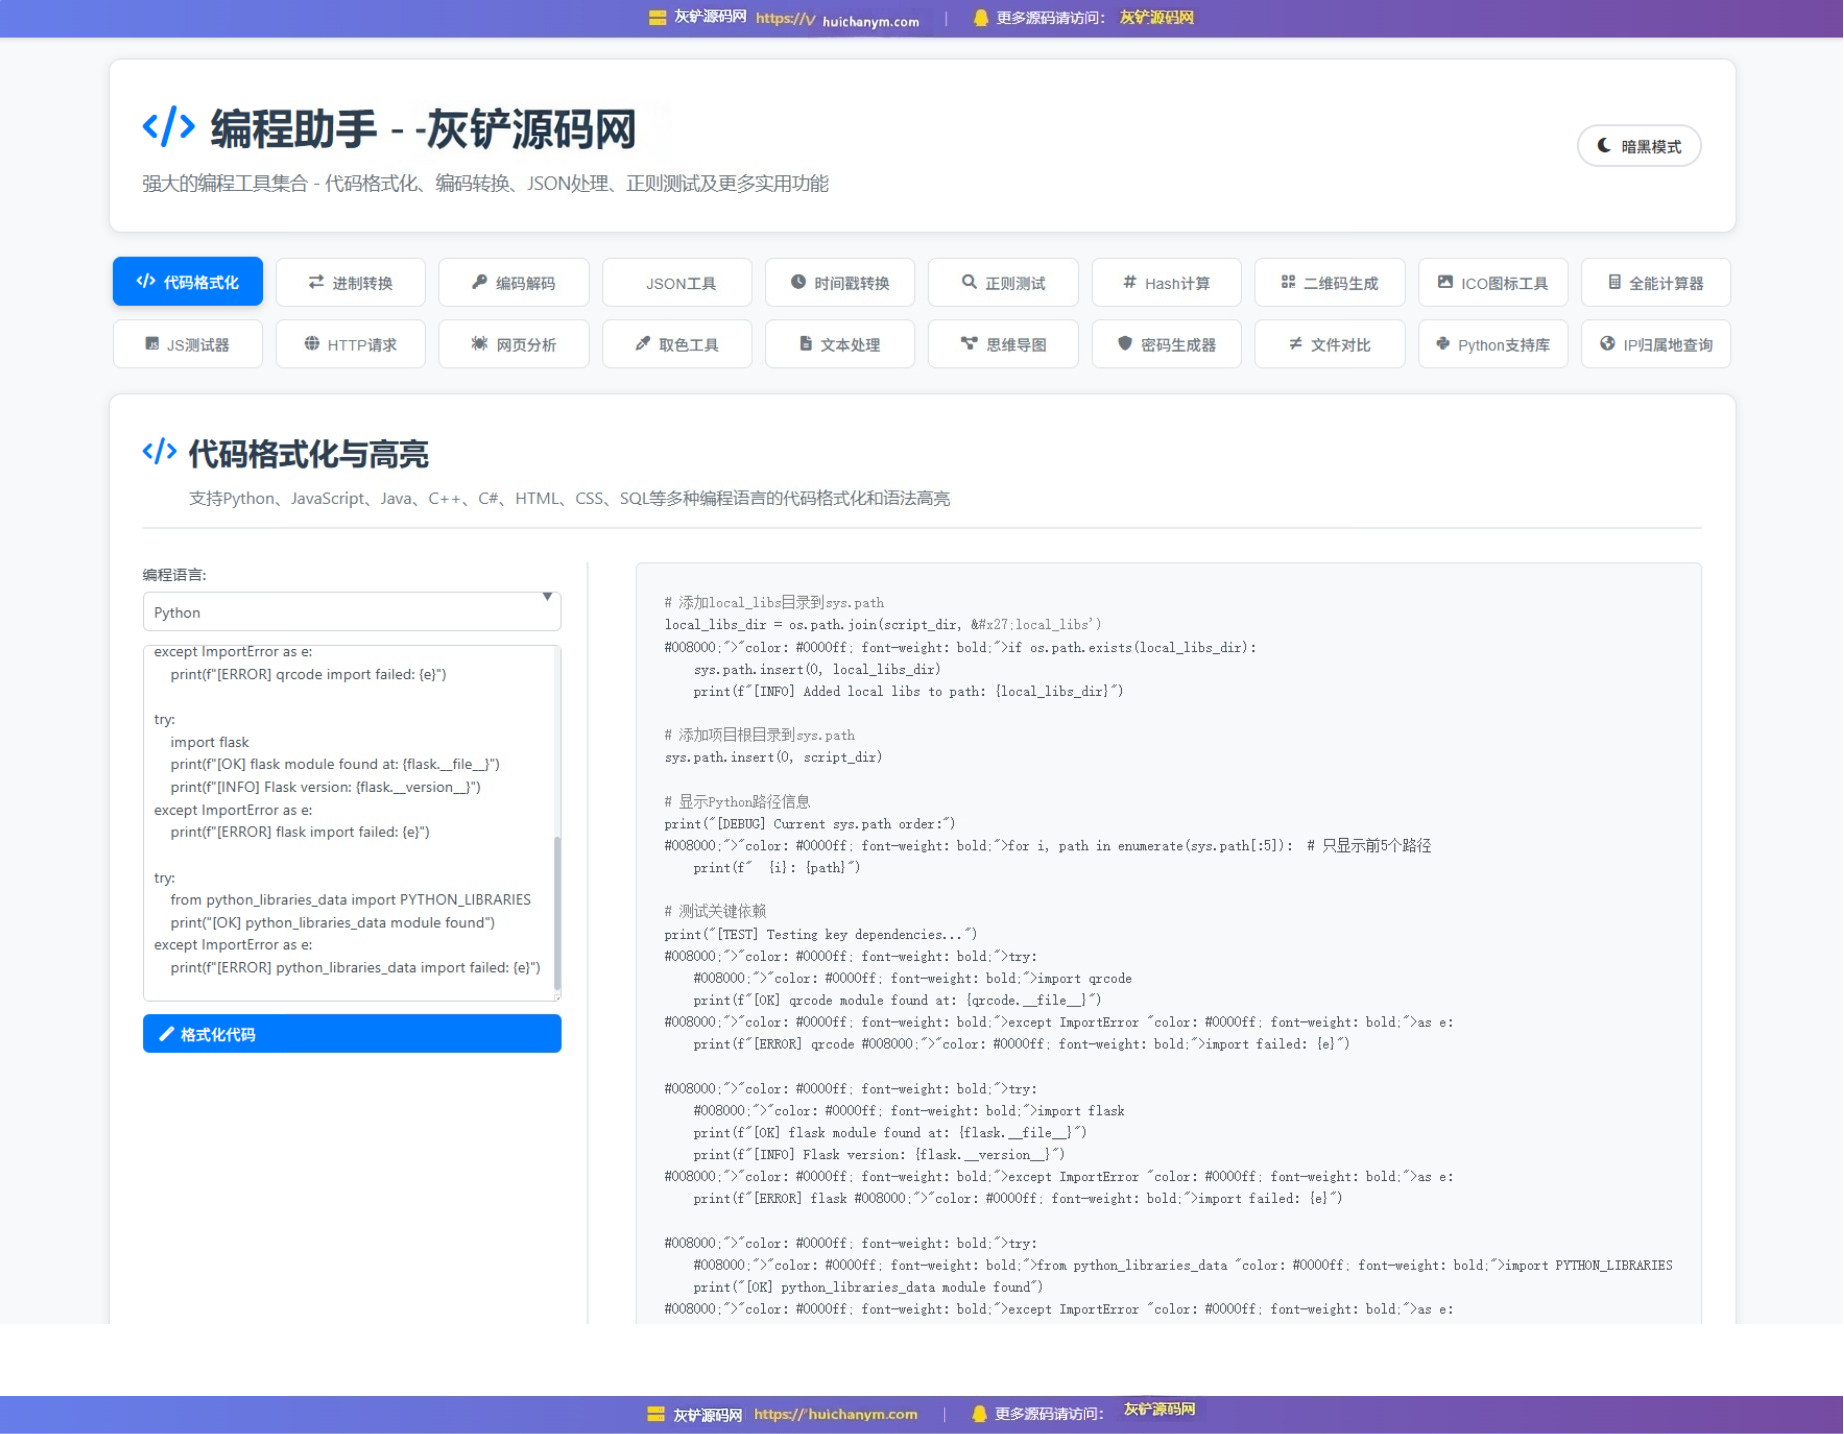Image resolution: width=1844 pixels, height=1434 pixels.
Task: Click the exchange arrows icon on 进制转换
Action: (316, 282)
